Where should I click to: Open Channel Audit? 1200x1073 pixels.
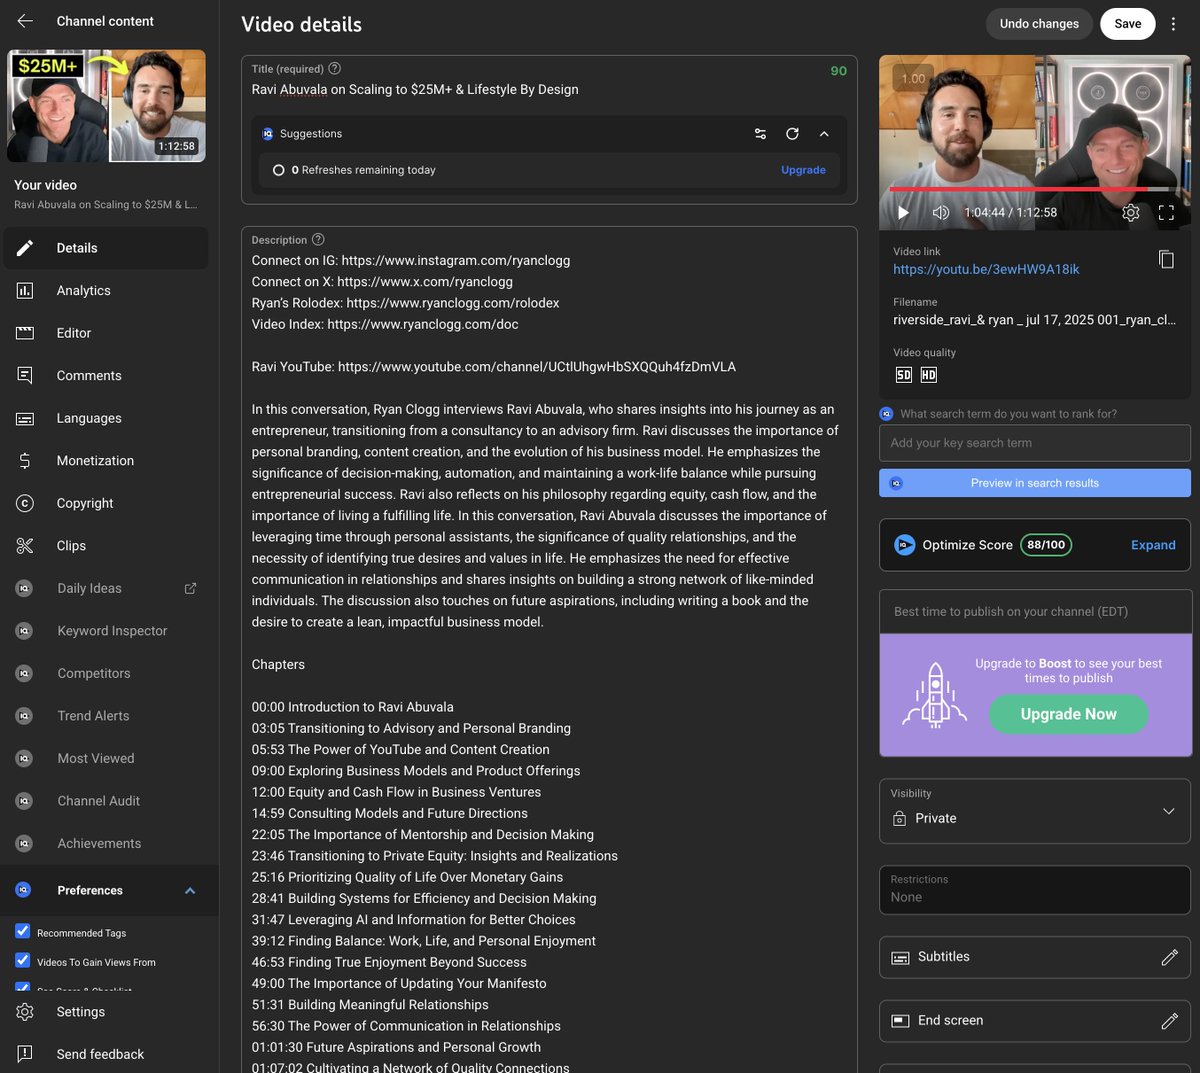point(106,801)
